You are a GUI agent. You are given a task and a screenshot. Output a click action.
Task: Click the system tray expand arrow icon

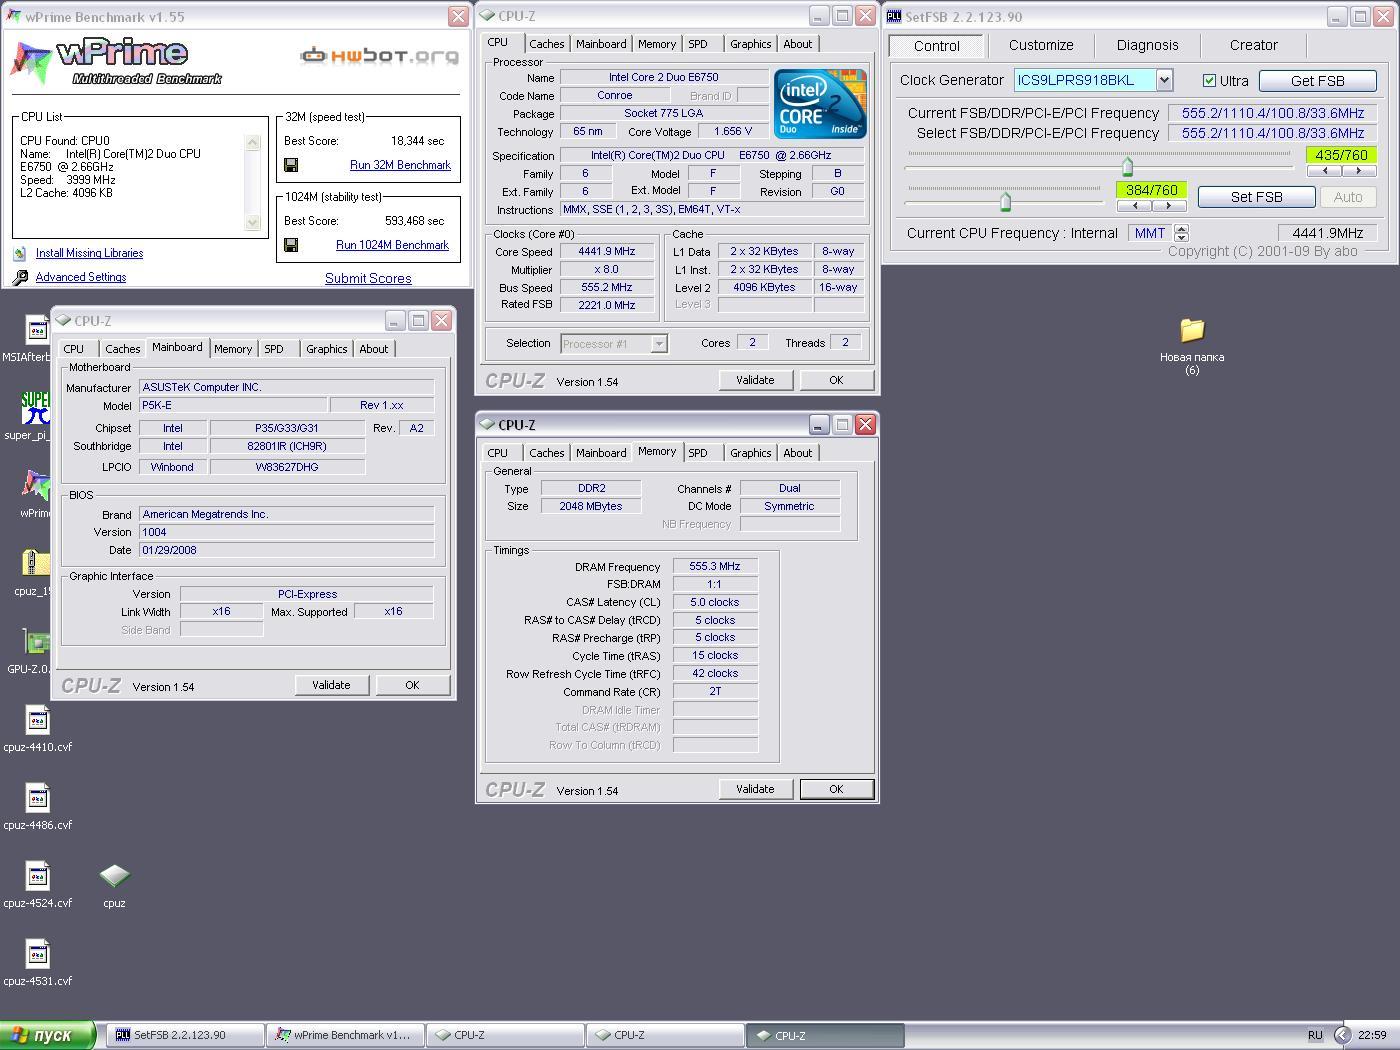[1342, 1035]
